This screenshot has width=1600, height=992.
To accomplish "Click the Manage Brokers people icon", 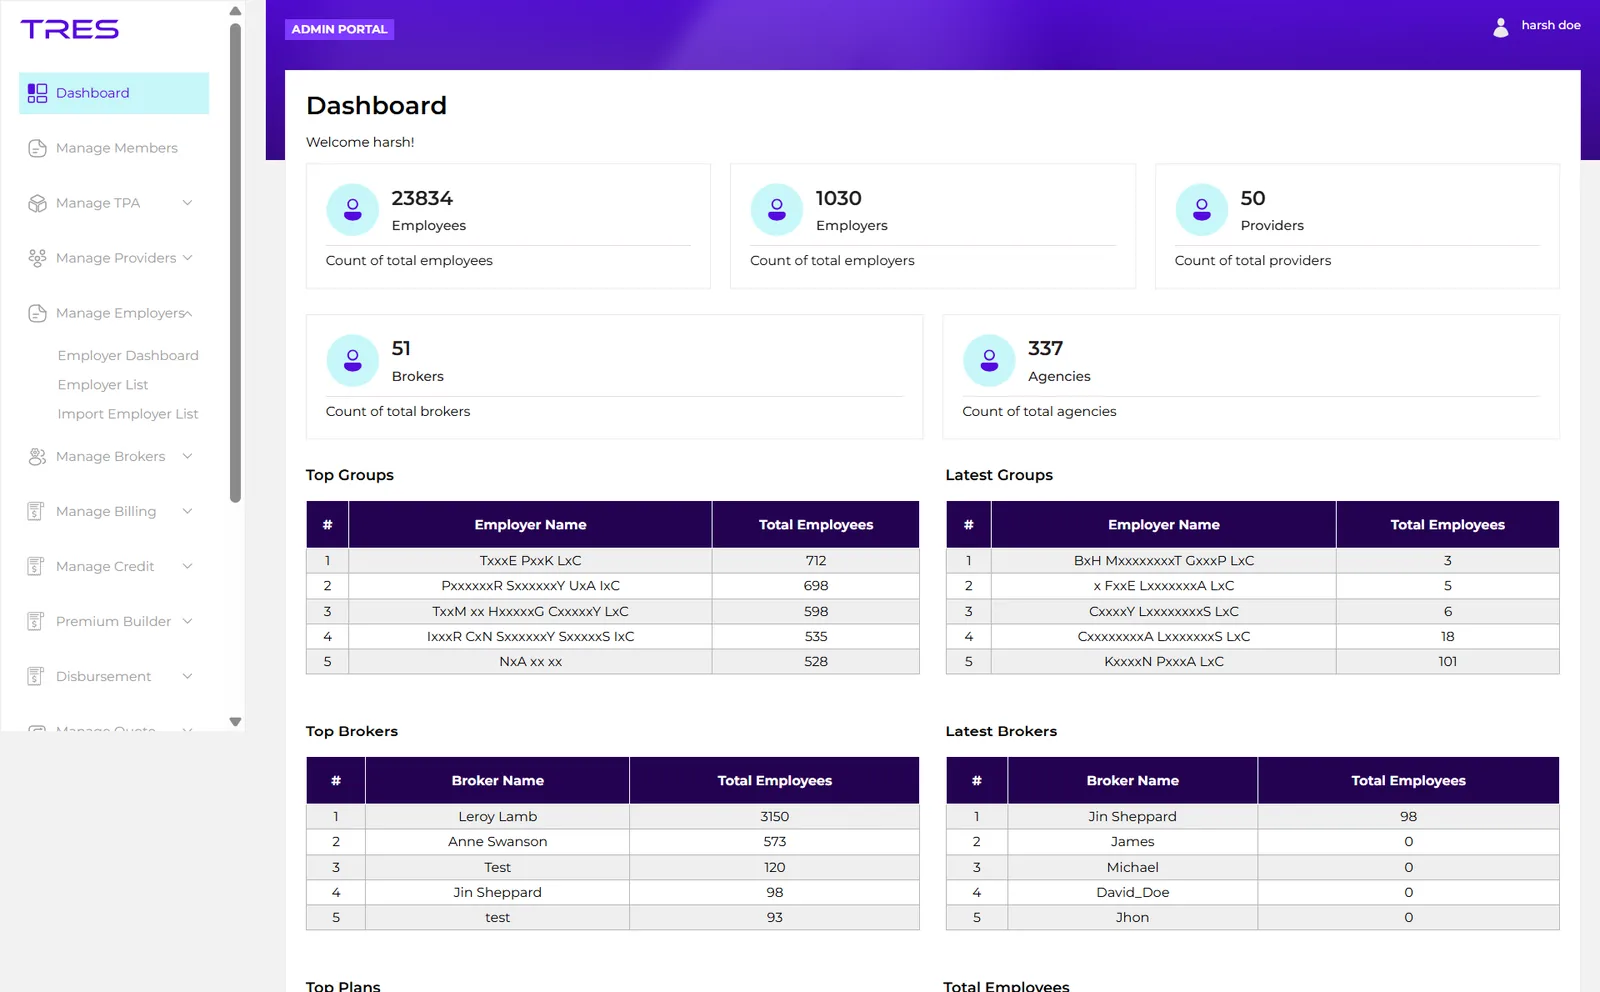I will pyautogui.click(x=37, y=456).
